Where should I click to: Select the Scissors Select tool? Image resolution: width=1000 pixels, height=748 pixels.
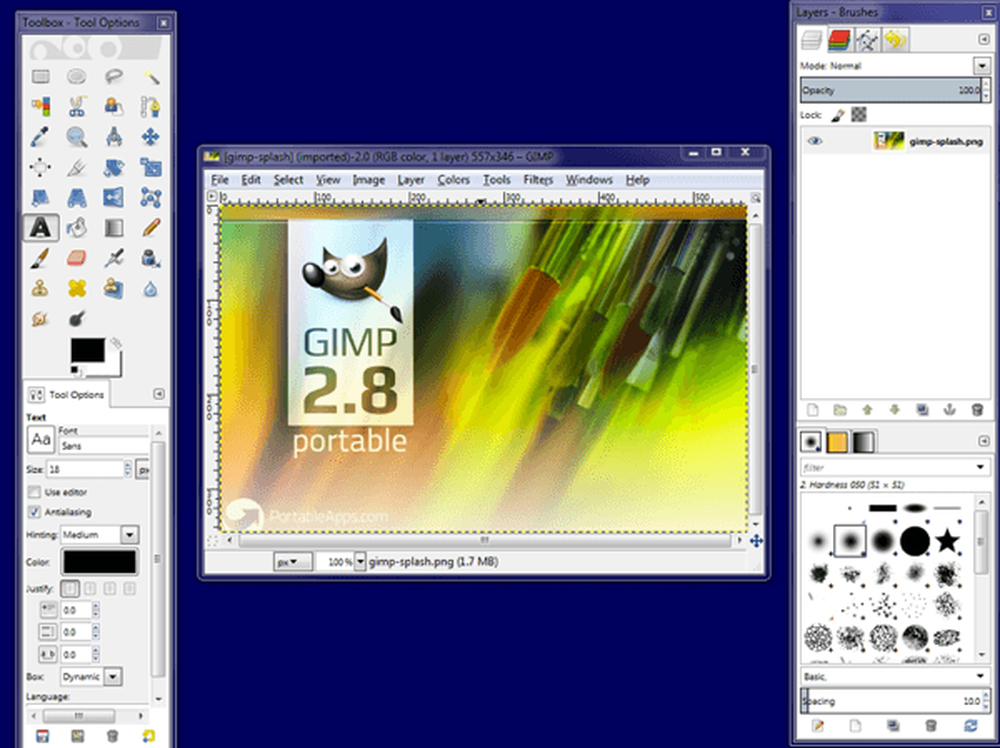(77, 106)
